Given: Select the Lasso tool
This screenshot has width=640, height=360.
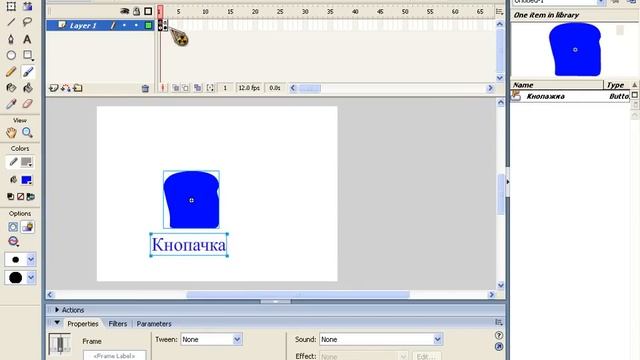Looking at the screenshot, I should pos(27,22).
